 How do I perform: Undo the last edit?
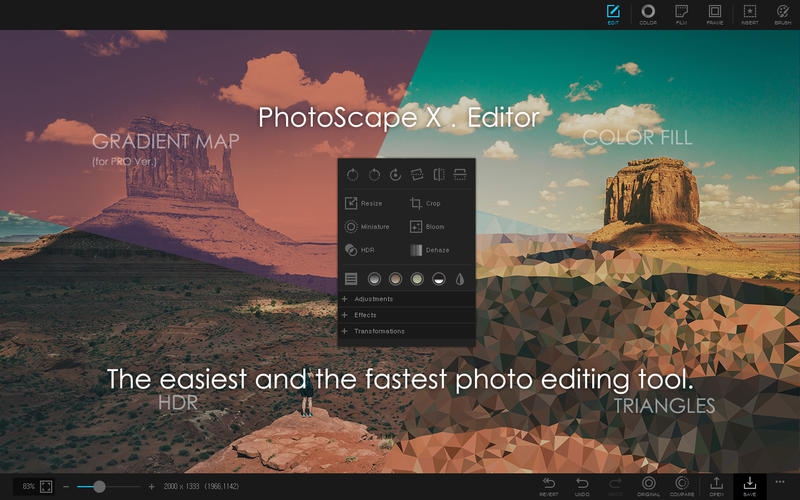pos(582,487)
